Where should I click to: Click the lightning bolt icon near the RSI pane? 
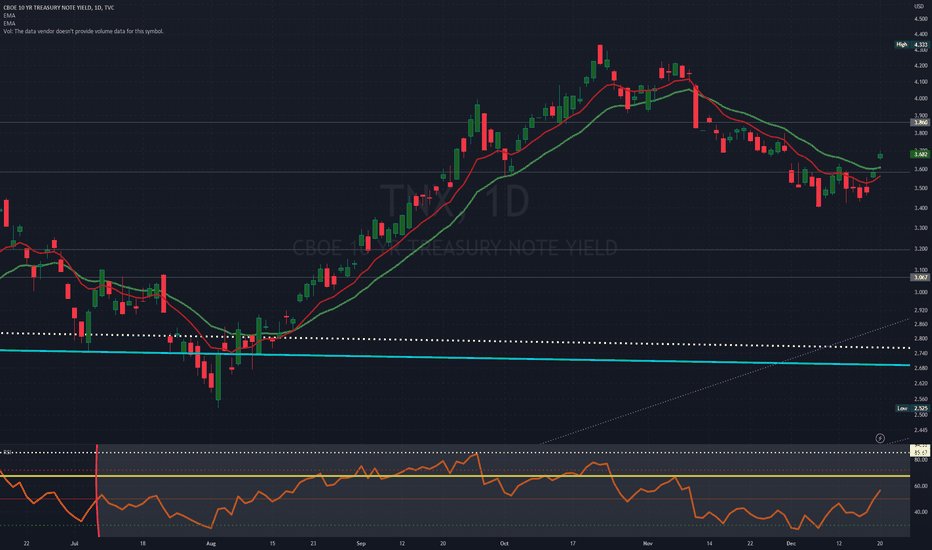[x=880, y=438]
